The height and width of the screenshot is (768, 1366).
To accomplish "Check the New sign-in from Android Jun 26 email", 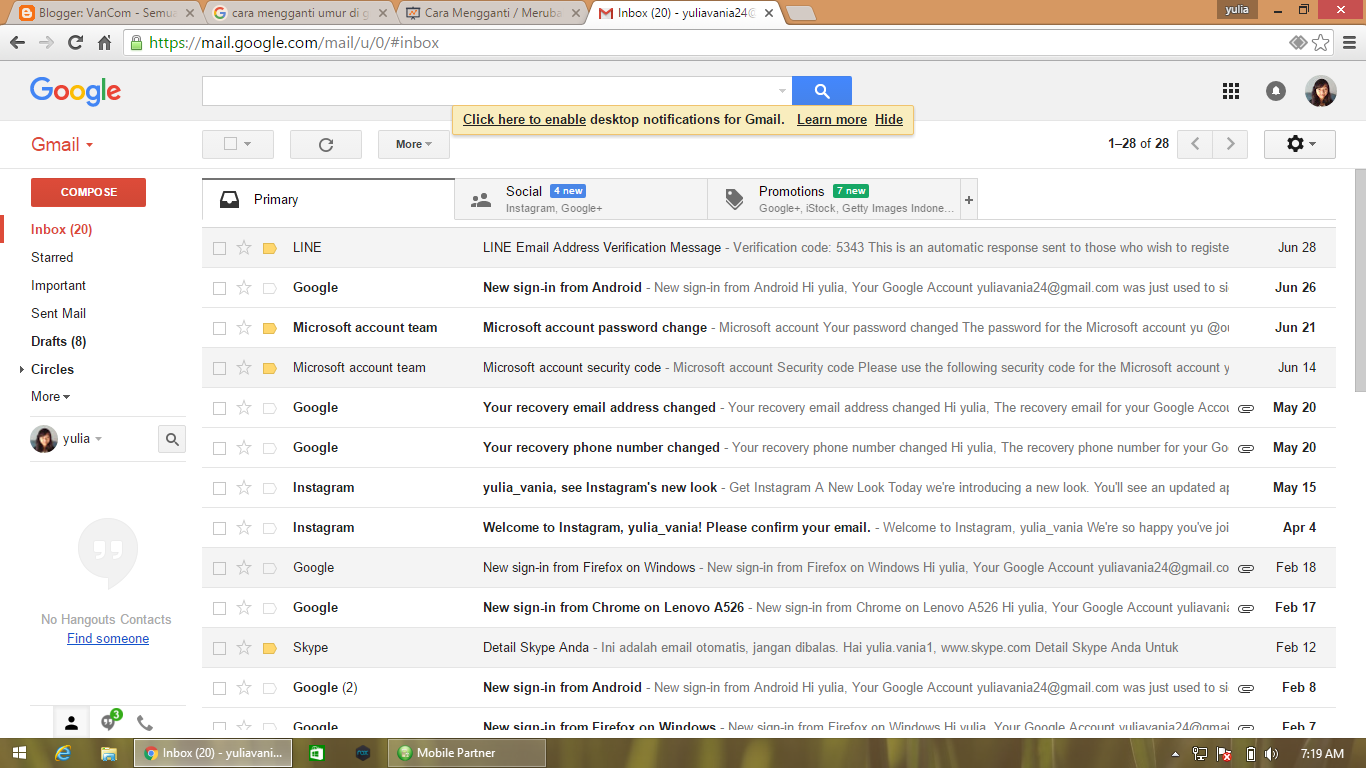I will point(219,288).
